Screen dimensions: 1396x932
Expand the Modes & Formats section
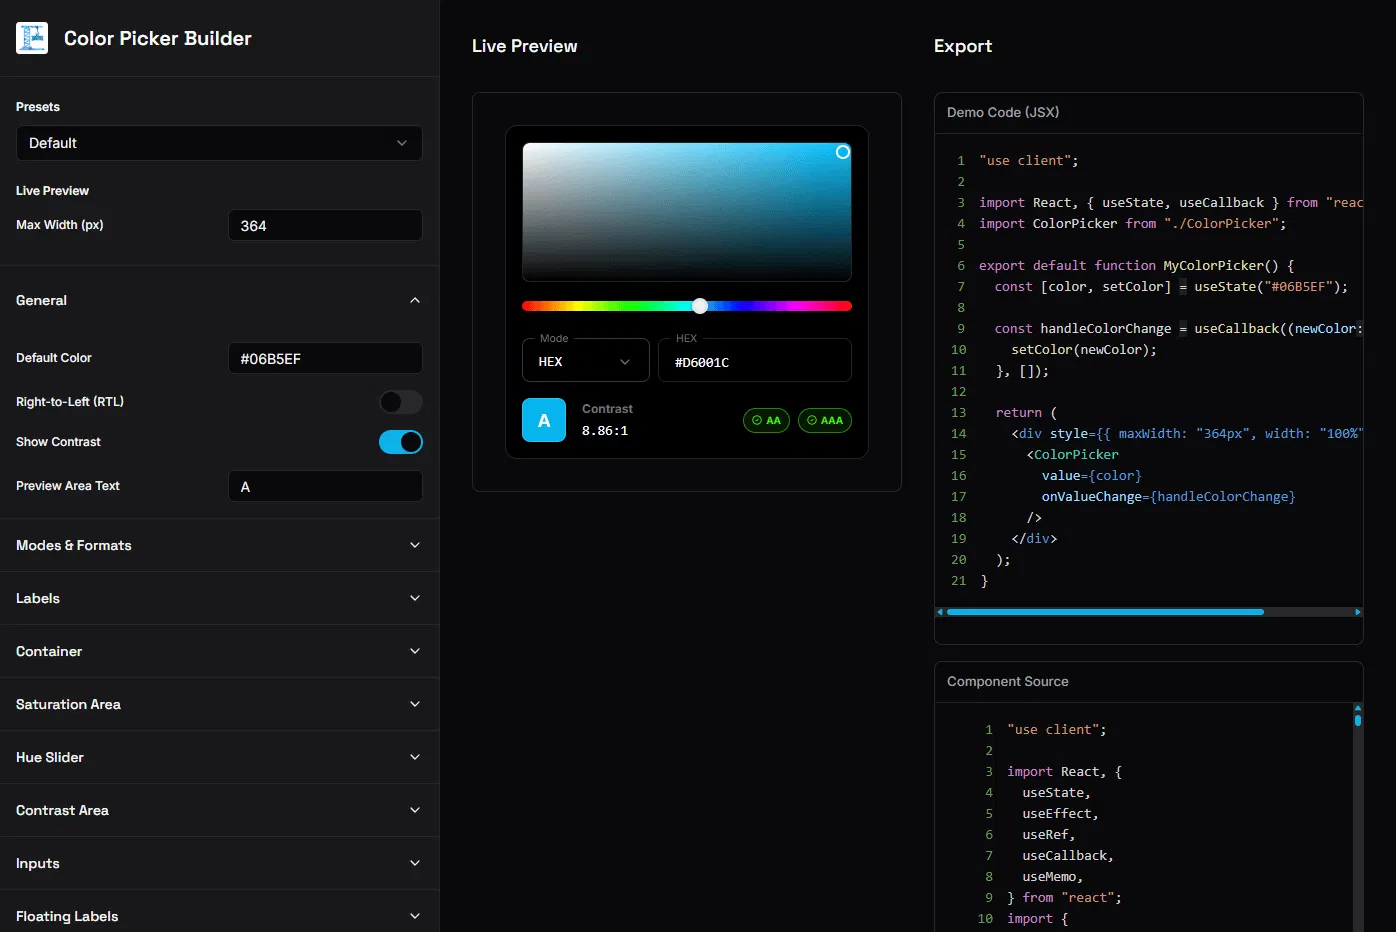point(219,545)
